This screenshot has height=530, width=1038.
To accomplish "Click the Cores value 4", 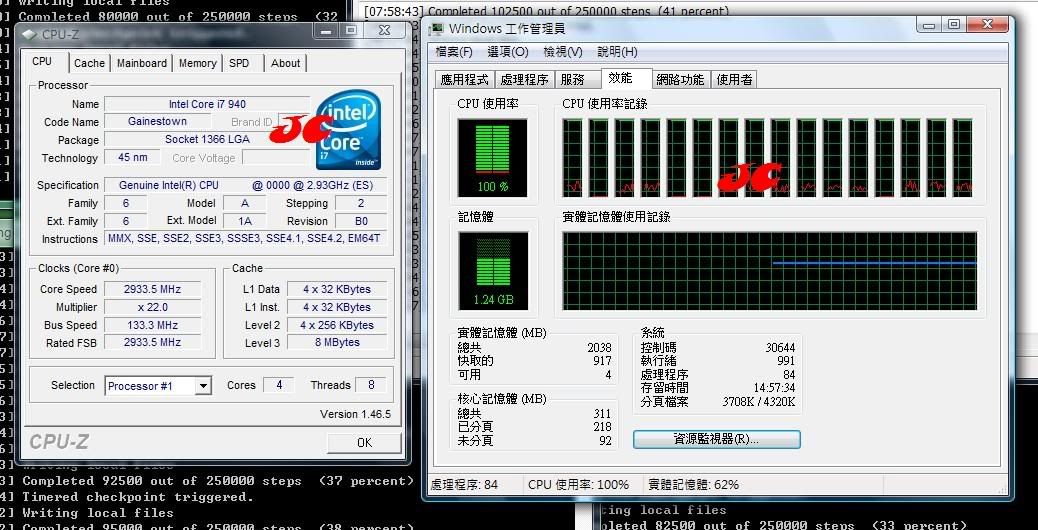I will (x=279, y=385).
